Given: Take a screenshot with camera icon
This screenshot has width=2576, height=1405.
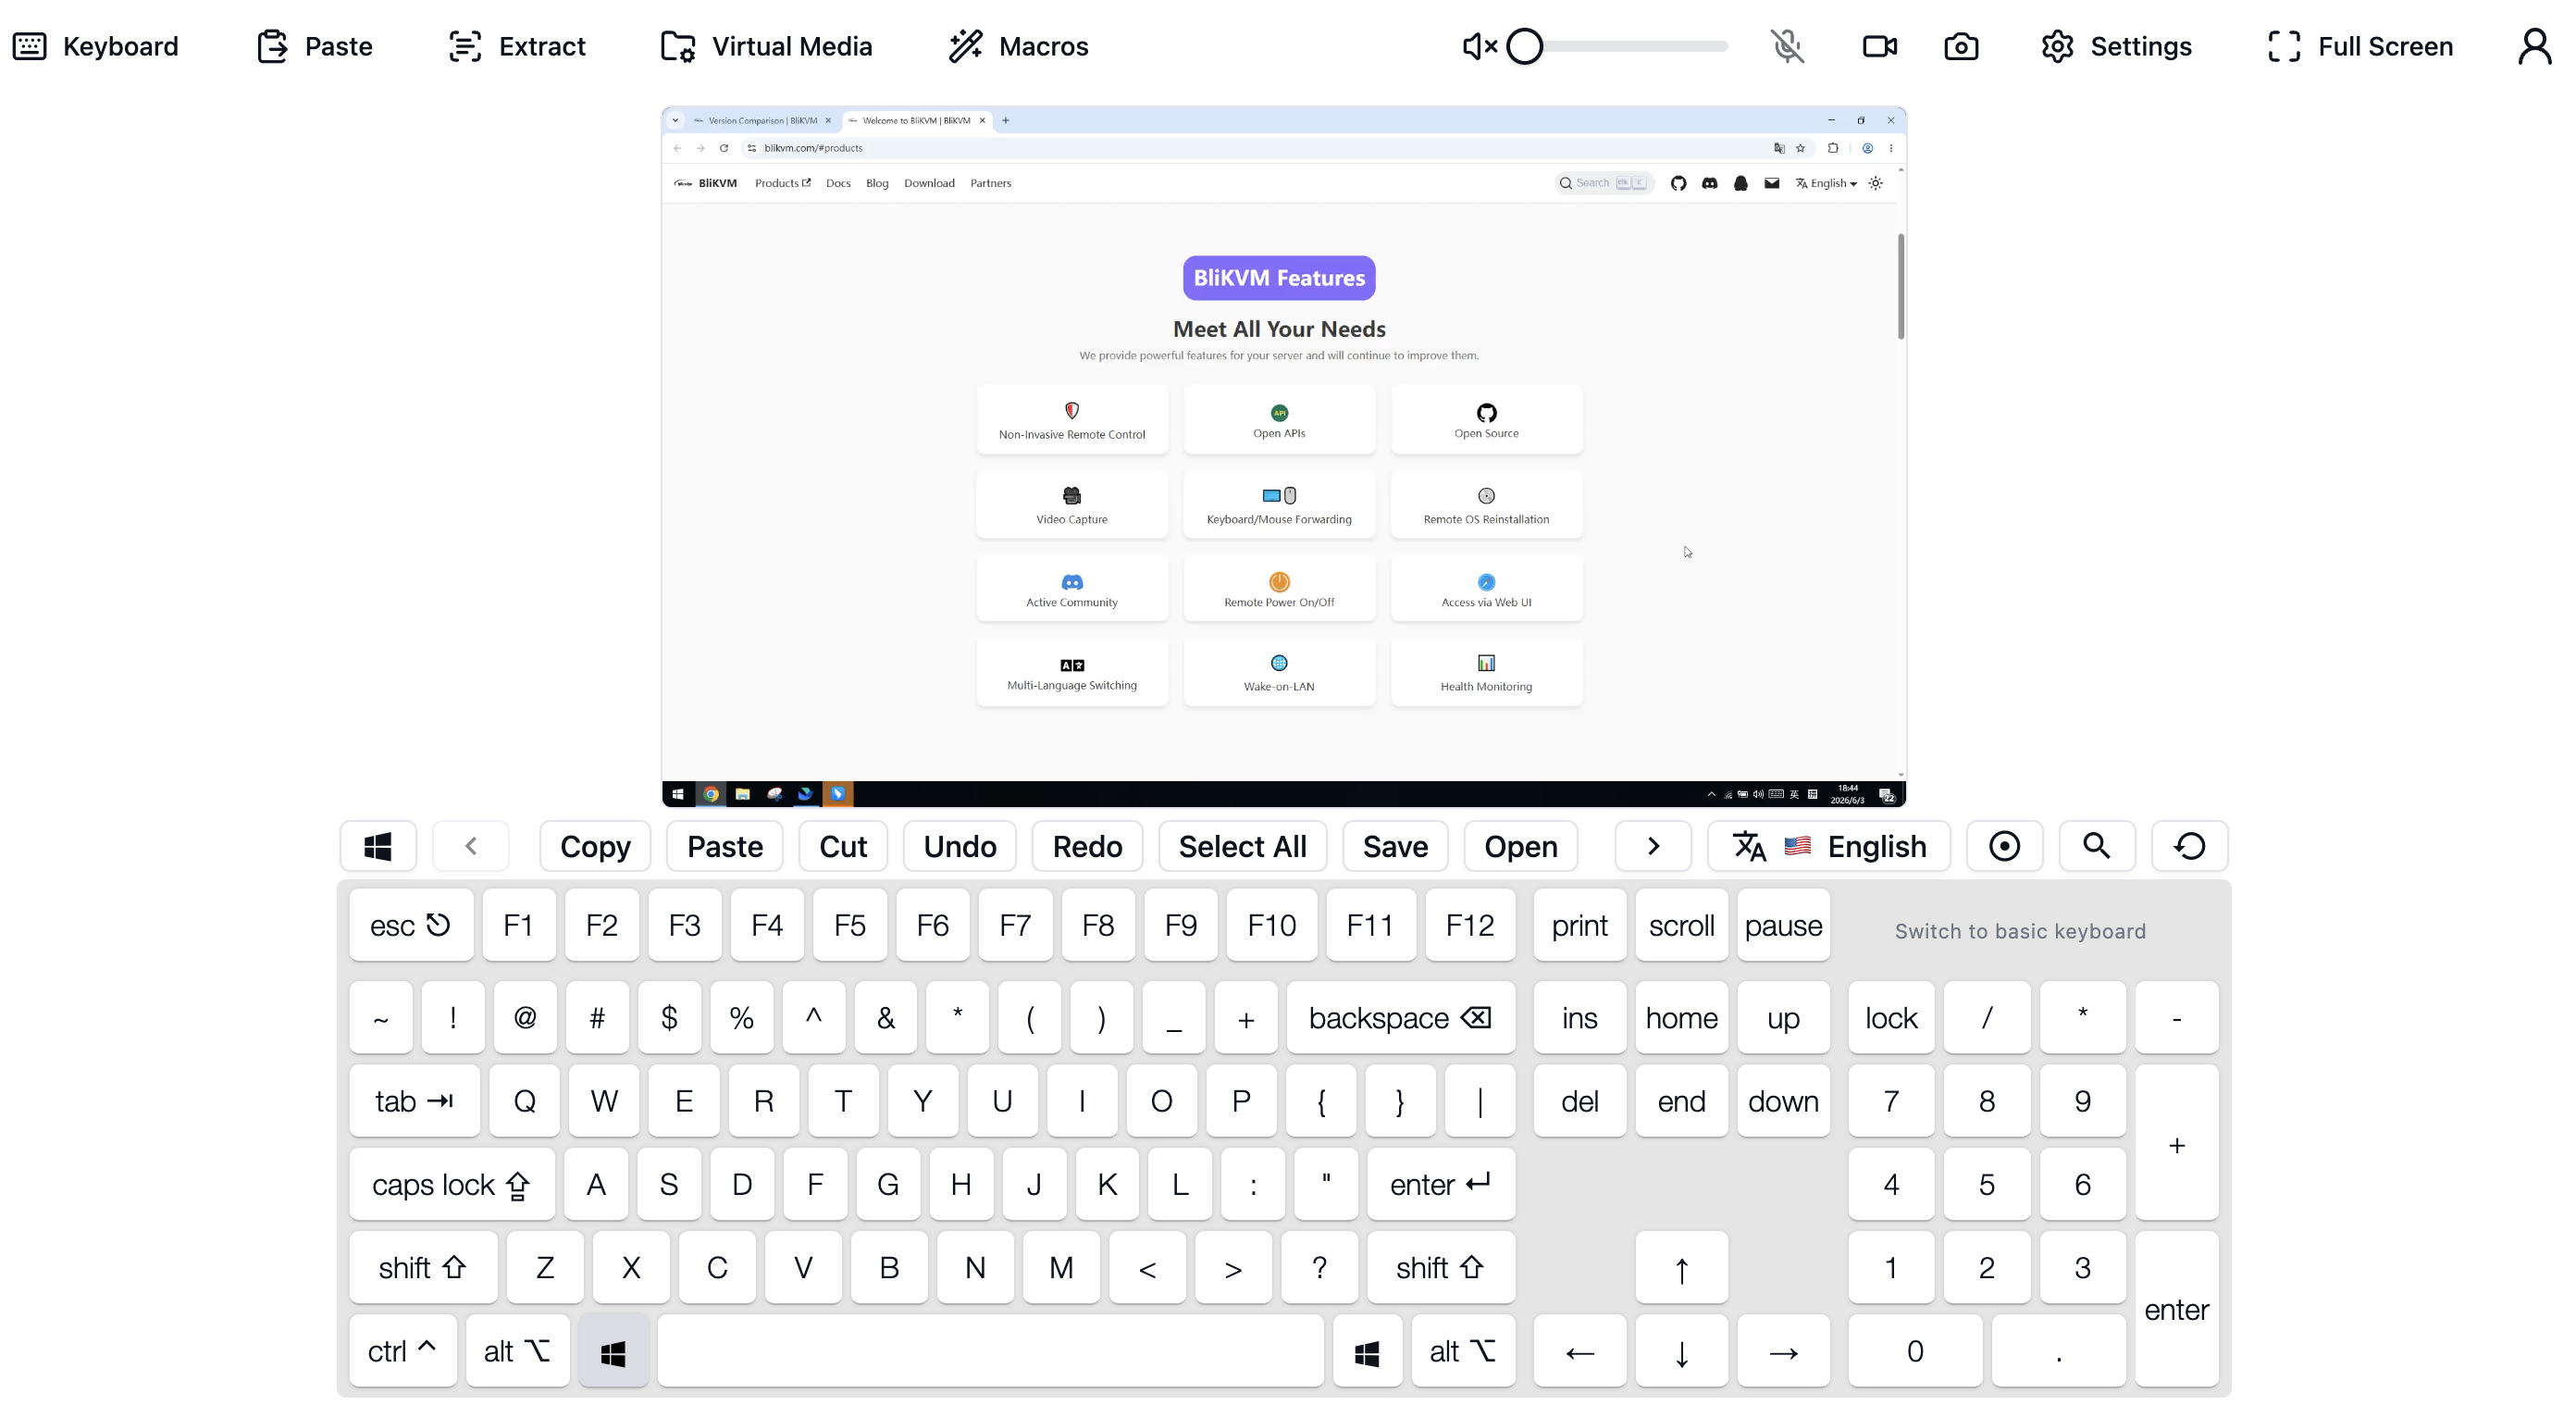Looking at the screenshot, I should [1961, 46].
